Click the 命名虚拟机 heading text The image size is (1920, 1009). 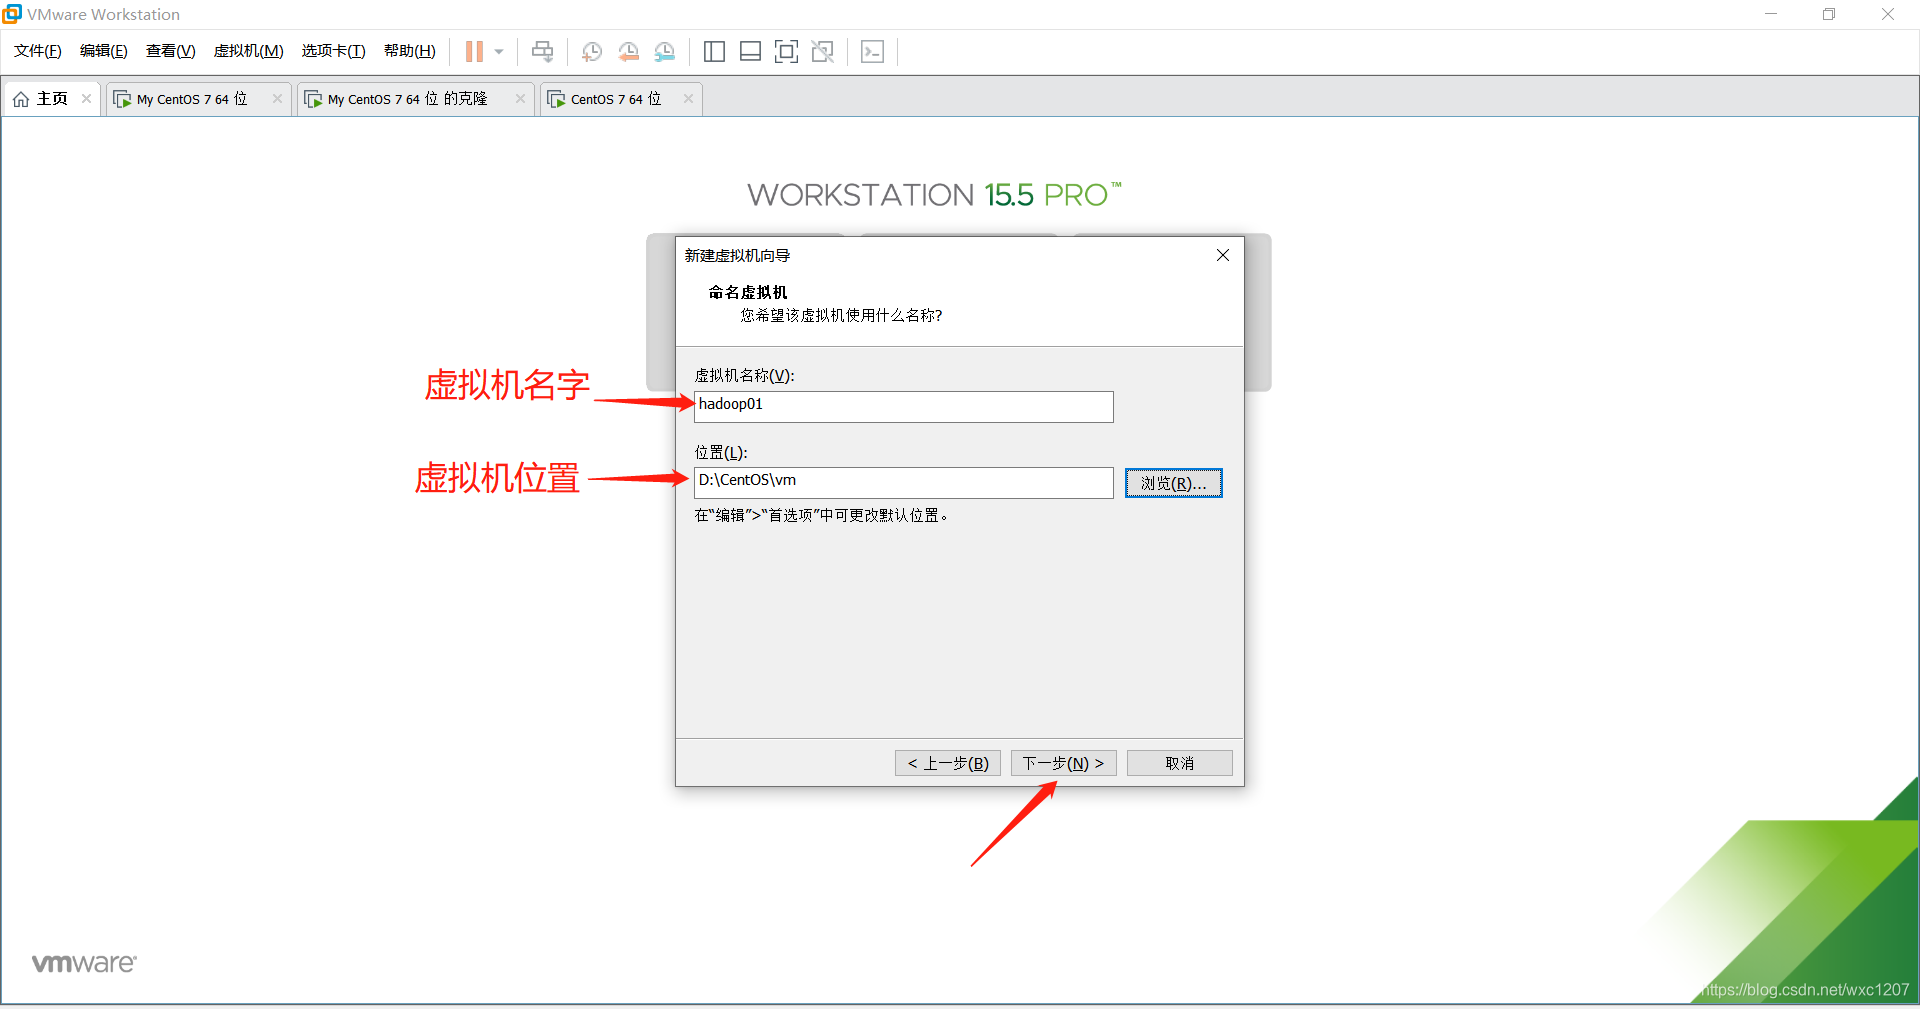(748, 292)
